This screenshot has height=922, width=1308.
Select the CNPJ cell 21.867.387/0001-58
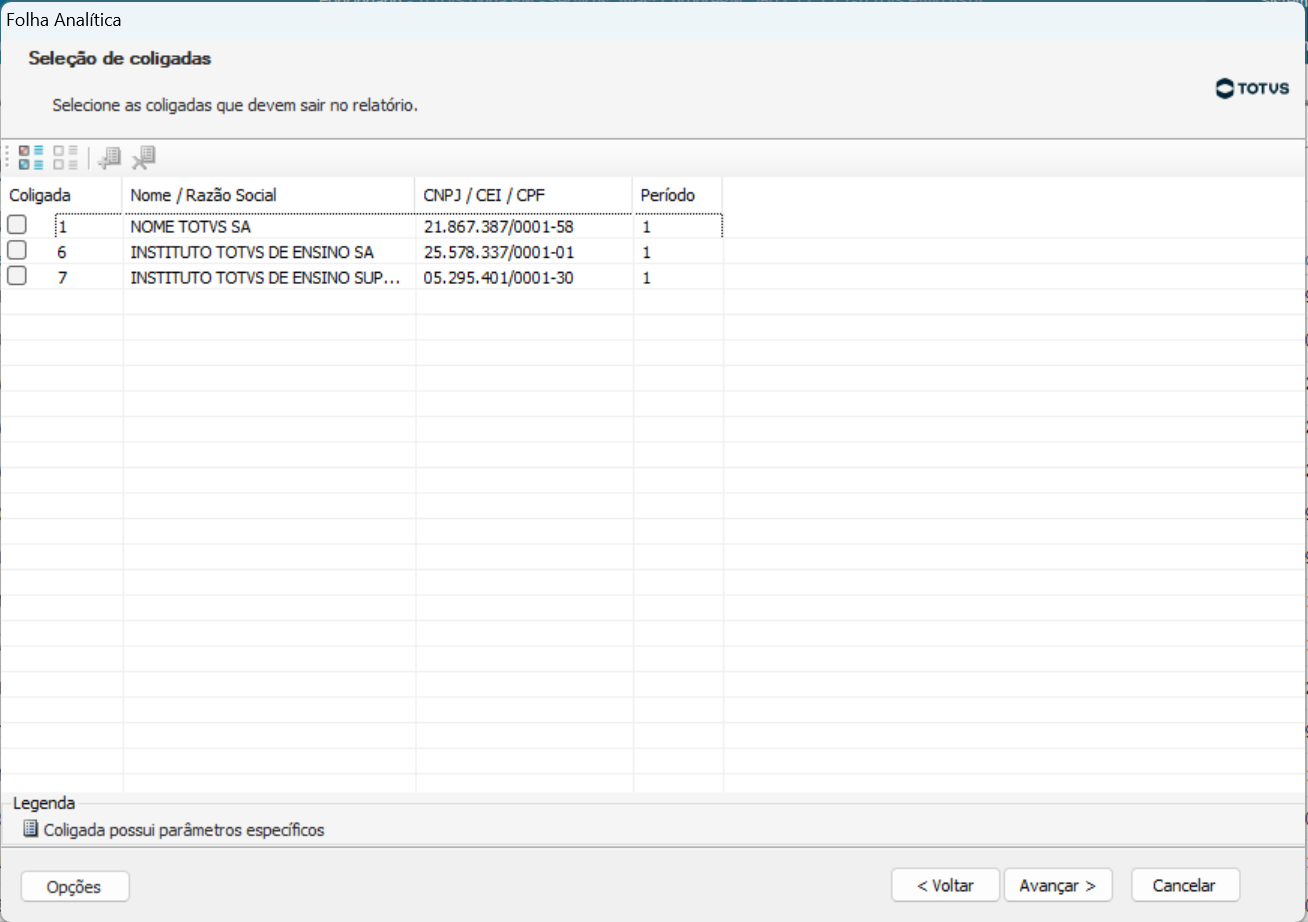coord(499,227)
